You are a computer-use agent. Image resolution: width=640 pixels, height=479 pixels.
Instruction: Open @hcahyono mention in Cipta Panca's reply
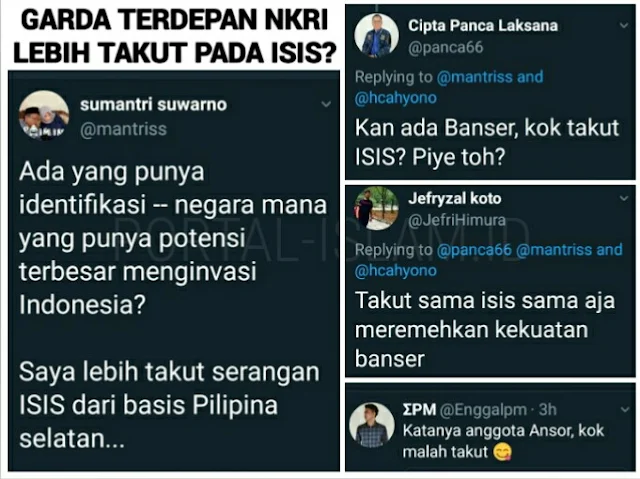click(396, 98)
